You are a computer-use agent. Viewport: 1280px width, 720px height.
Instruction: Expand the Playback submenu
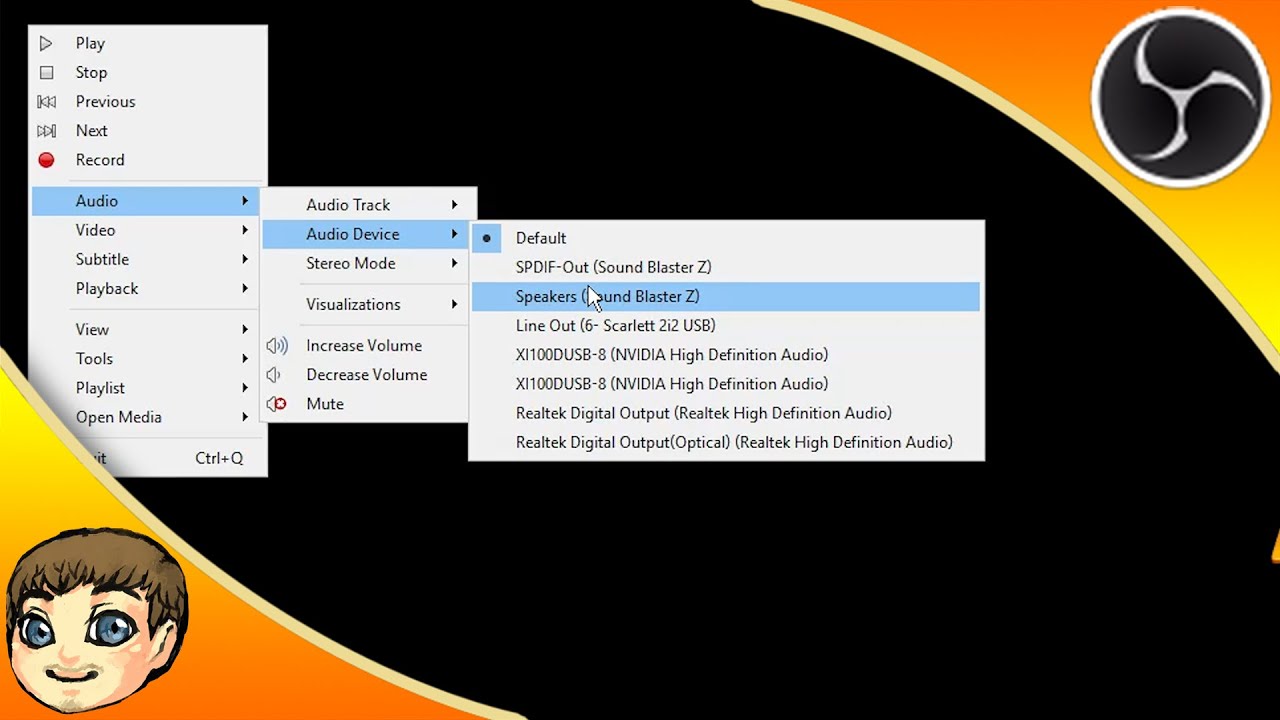[147, 288]
